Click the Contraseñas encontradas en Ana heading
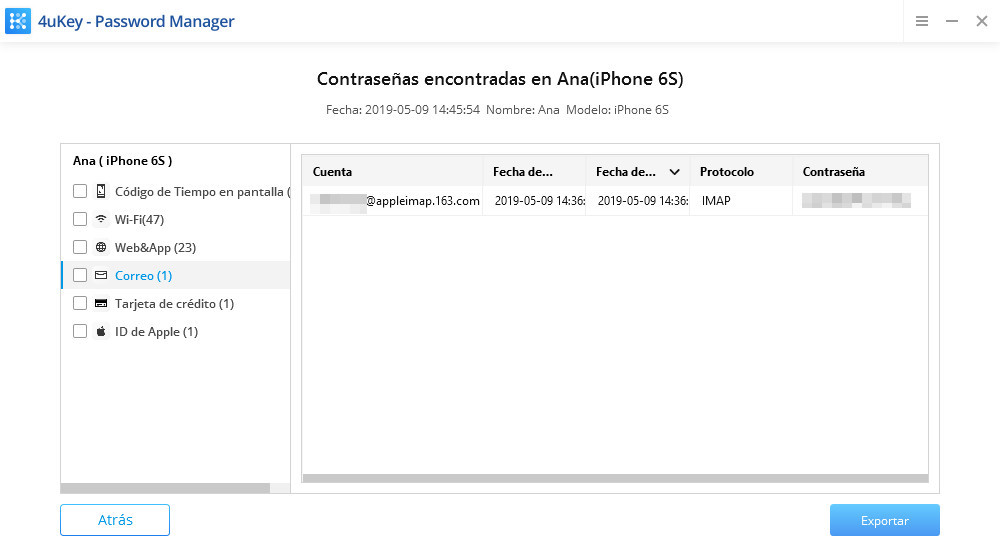 500,79
